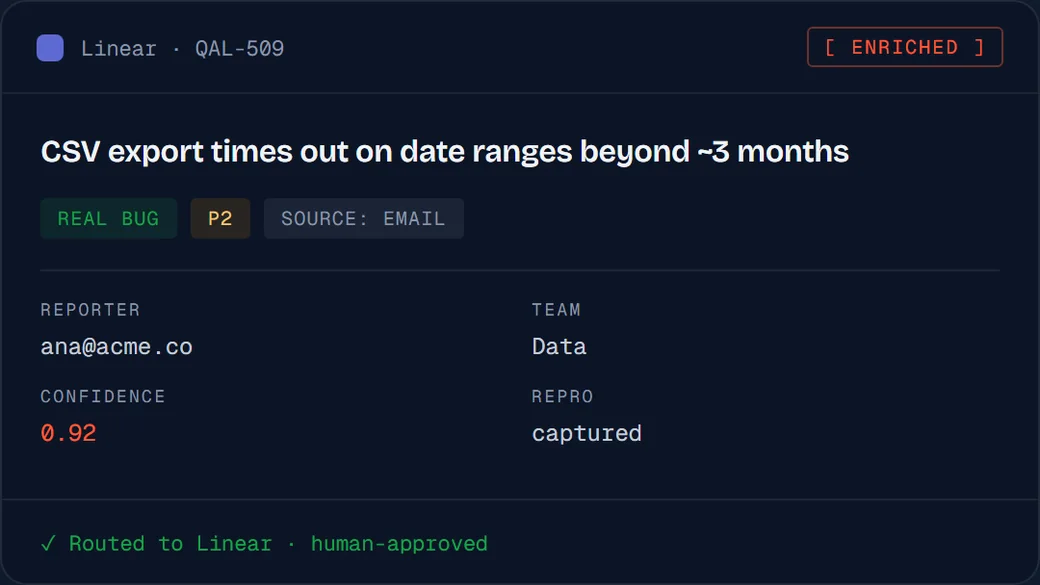This screenshot has width=1040, height=585.
Task: Click the human-approved label
Action: 399,544
